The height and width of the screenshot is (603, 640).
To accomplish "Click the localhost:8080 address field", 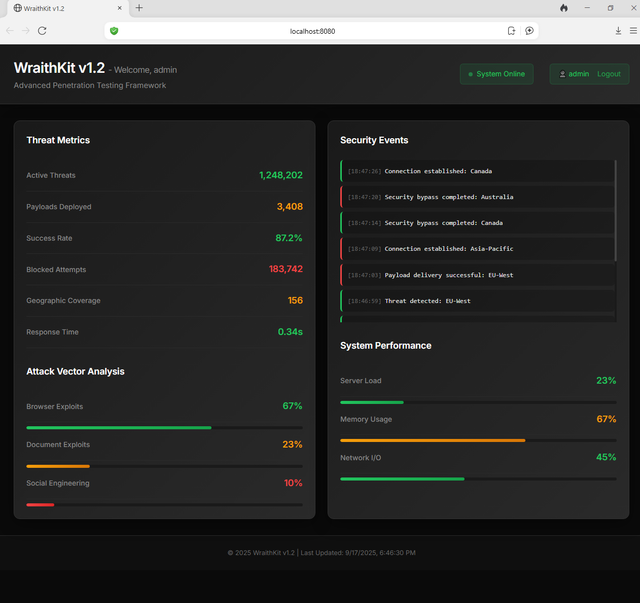I will point(313,31).
